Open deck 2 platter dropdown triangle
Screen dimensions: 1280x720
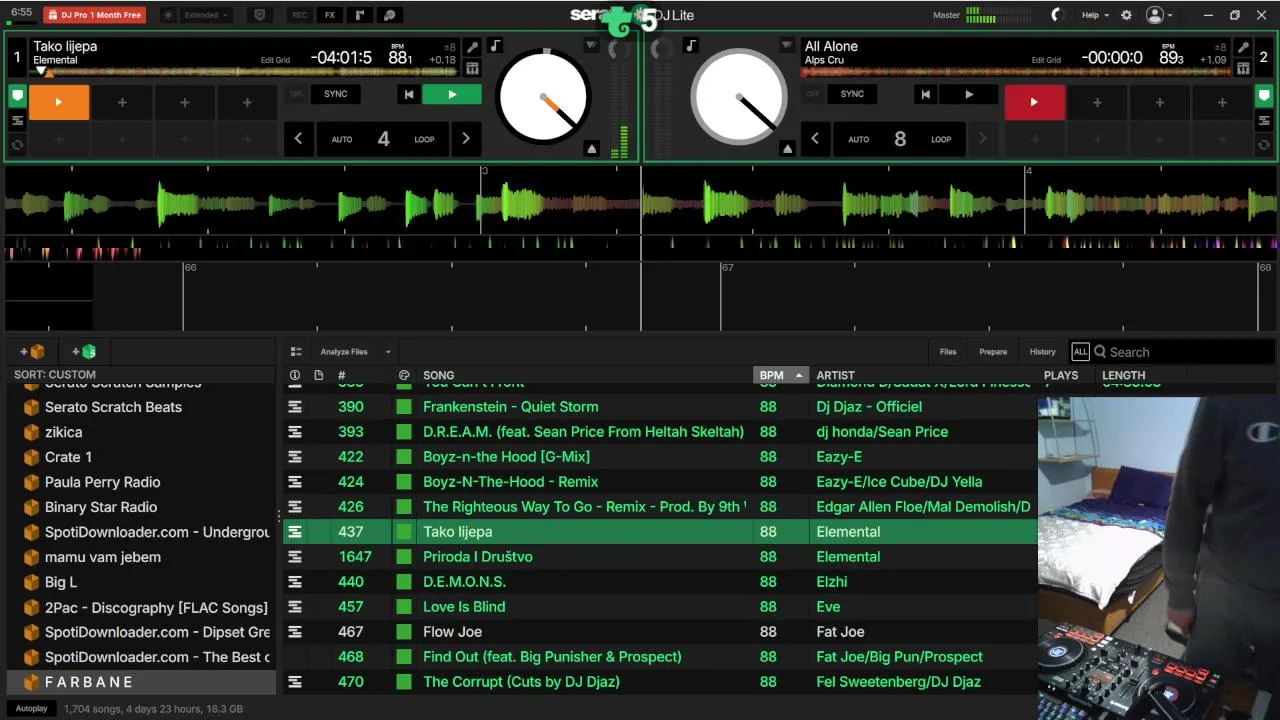click(787, 46)
